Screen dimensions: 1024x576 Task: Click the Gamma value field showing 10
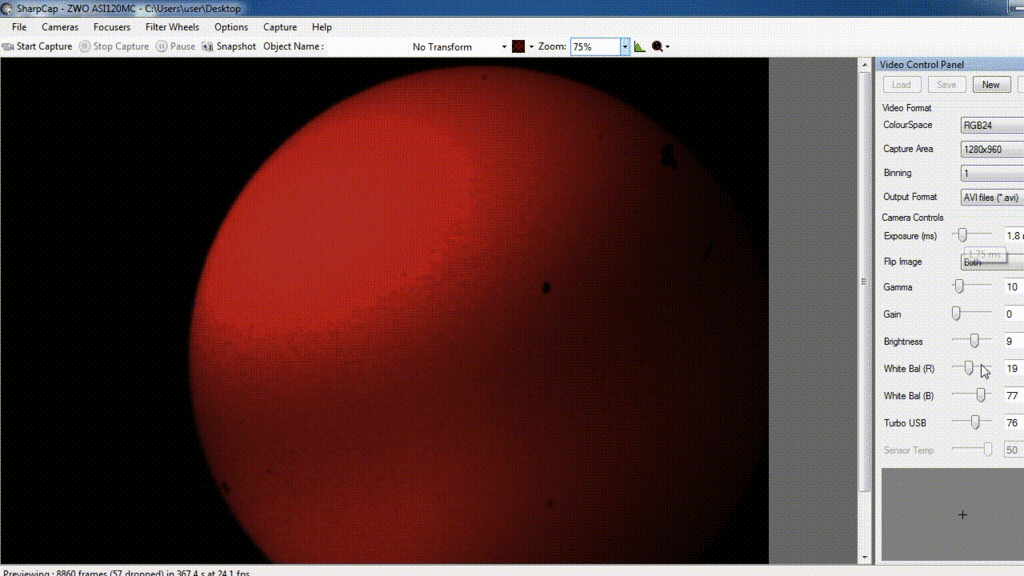coord(1014,287)
